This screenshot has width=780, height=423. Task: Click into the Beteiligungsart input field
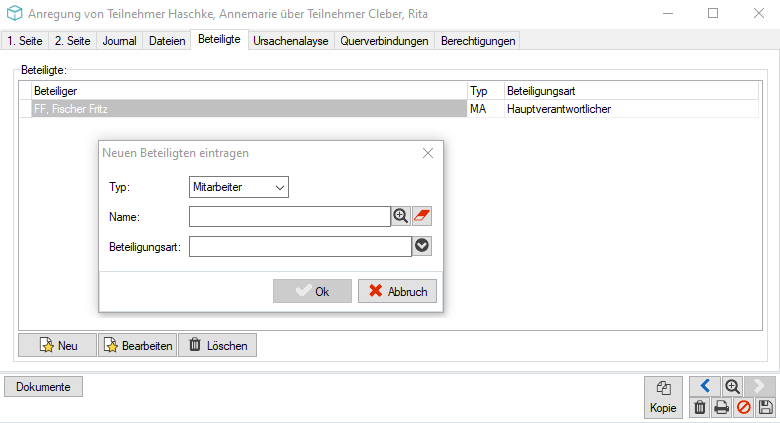(x=300, y=246)
